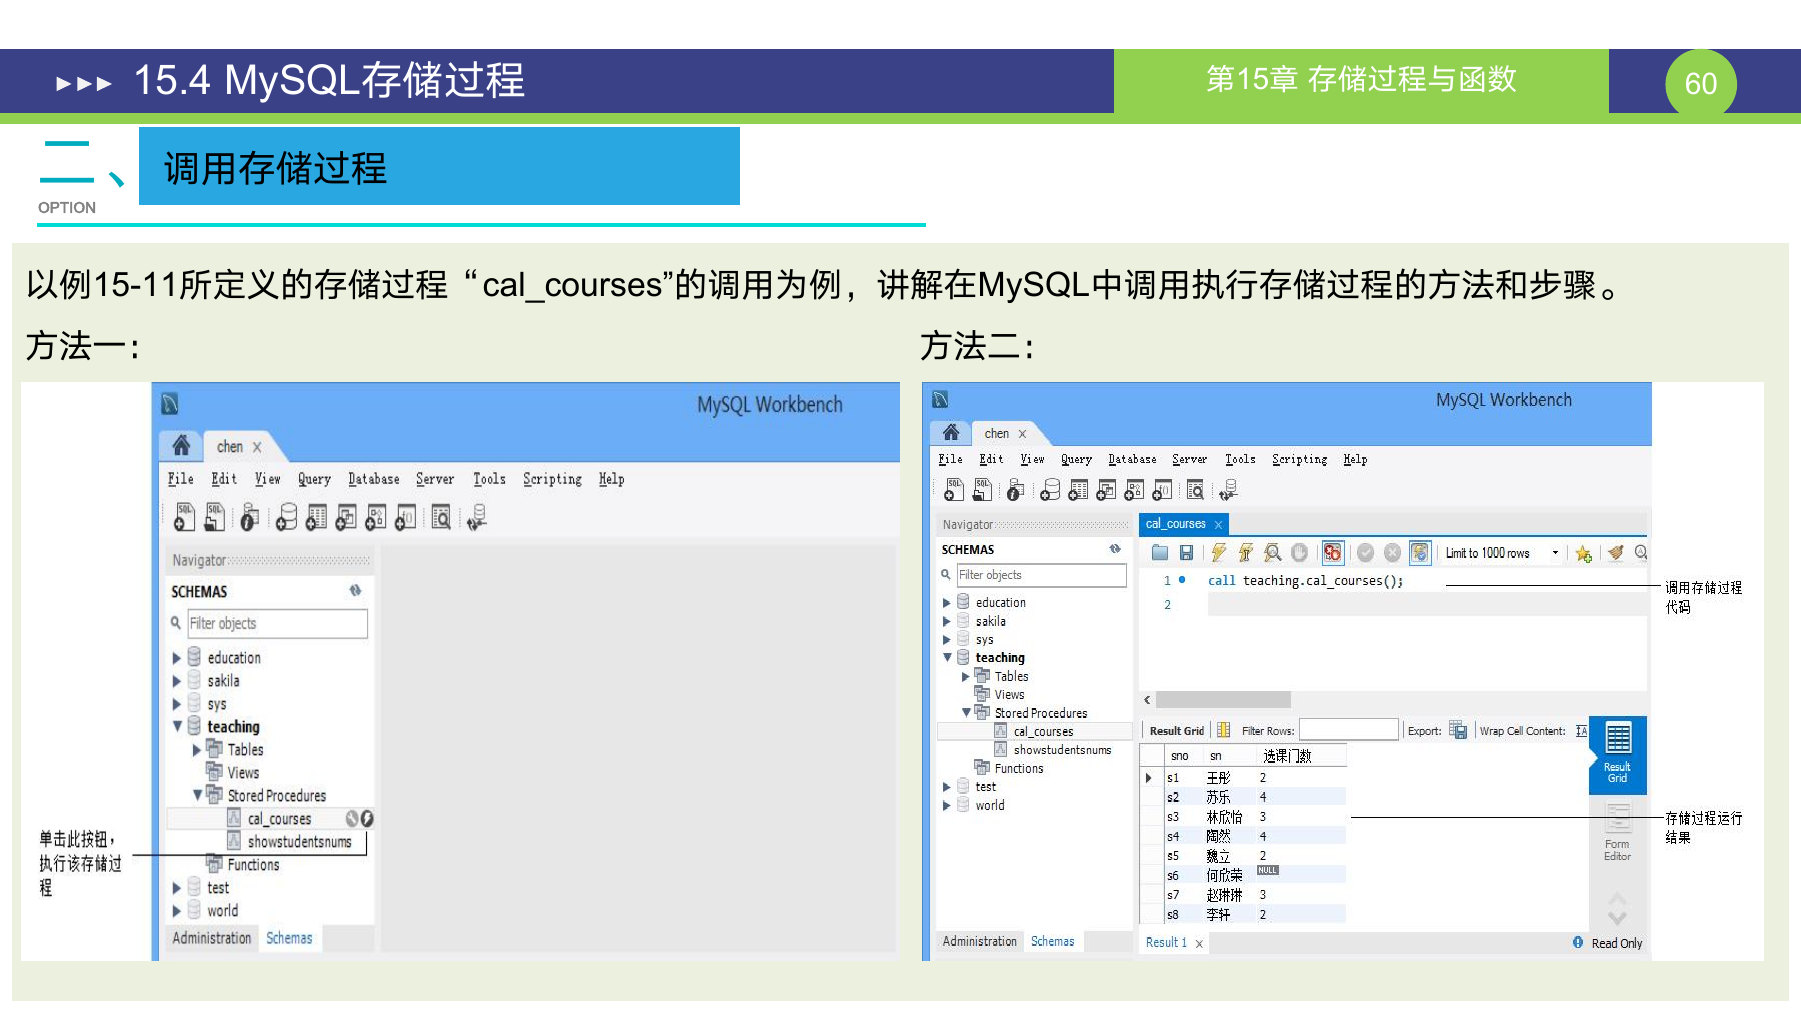Execute the query with the lightning bolt icon
Screen dimensions: 1801x1013
click(x=1218, y=552)
